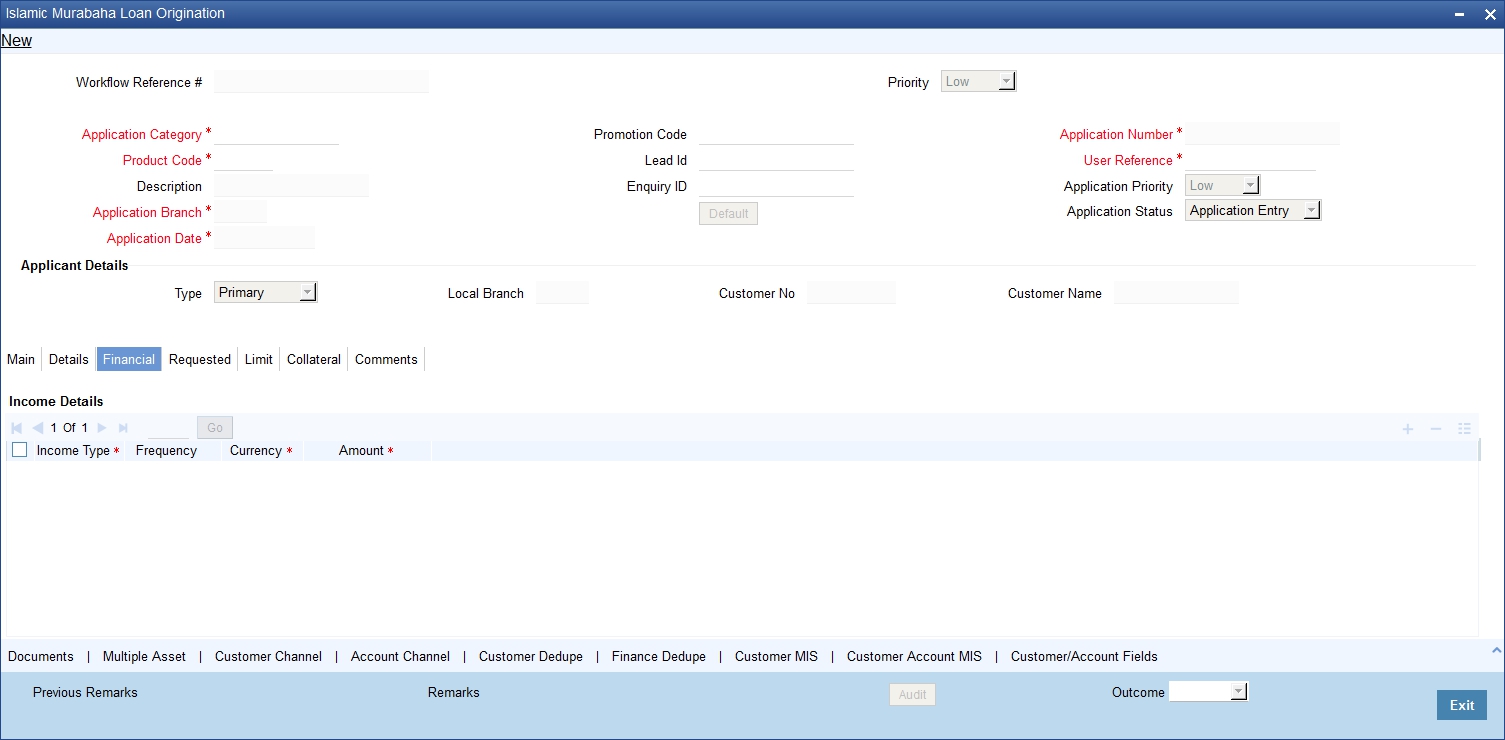Switch to the Collateral tab
1505x740 pixels.
pyautogui.click(x=314, y=359)
